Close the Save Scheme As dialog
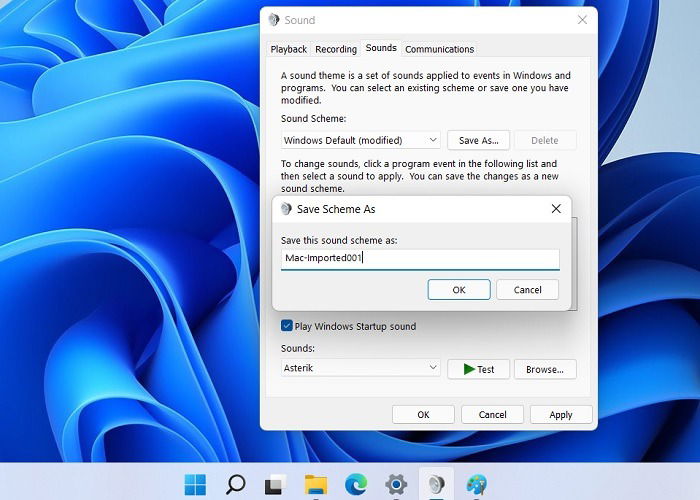This screenshot has width=700, height=500. pos(556,208)
